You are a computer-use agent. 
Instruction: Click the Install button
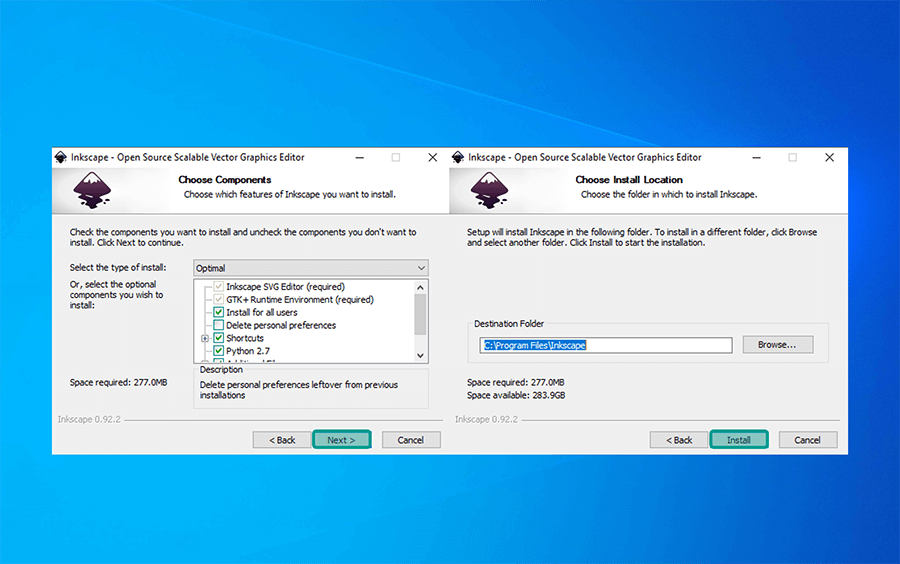[739, 440]
